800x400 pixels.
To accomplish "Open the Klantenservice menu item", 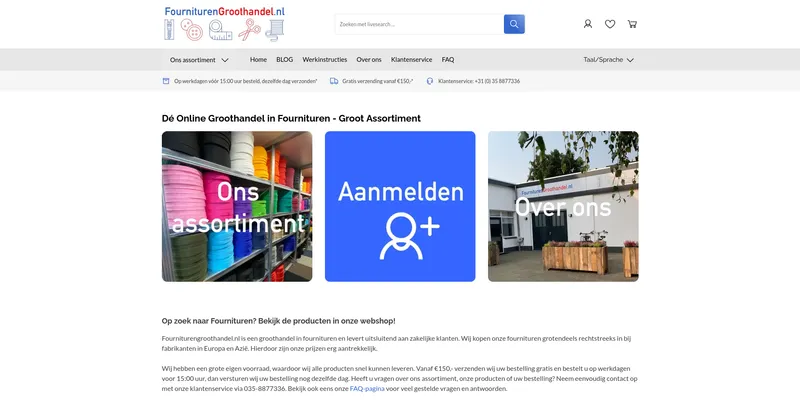I will (x=411, y=60).
